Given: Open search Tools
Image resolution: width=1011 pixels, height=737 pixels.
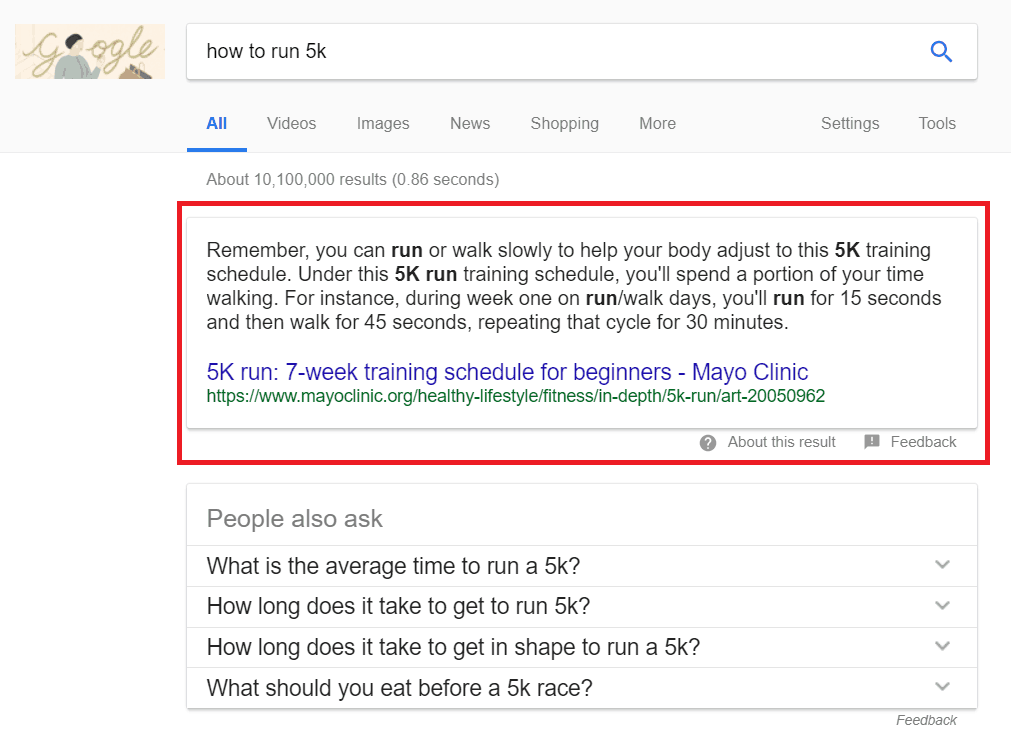Looking at the screenshot, I should [937, 124].
